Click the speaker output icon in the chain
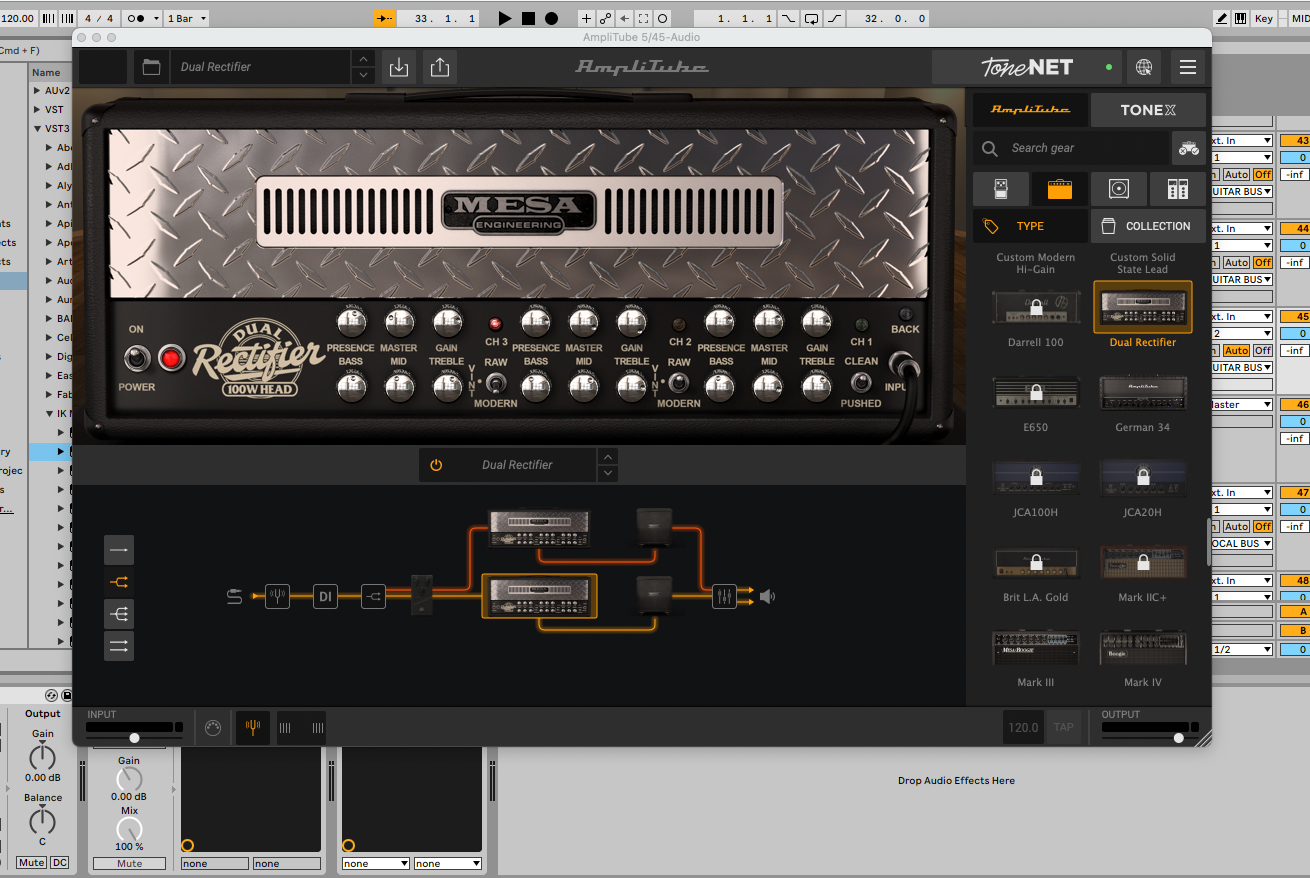This screenshot has width=1310, height=878. click(x=766, y=597)
